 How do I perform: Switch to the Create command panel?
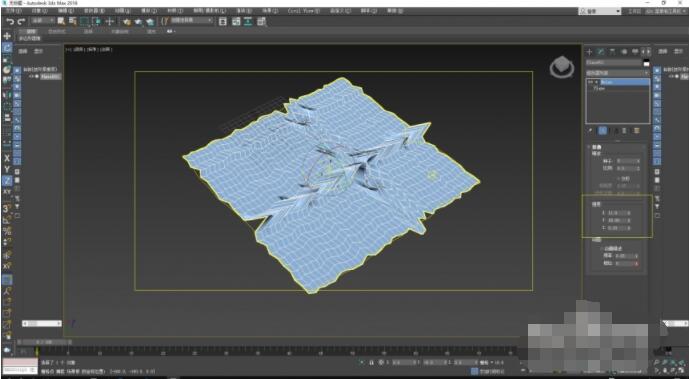tap(590, 52)
